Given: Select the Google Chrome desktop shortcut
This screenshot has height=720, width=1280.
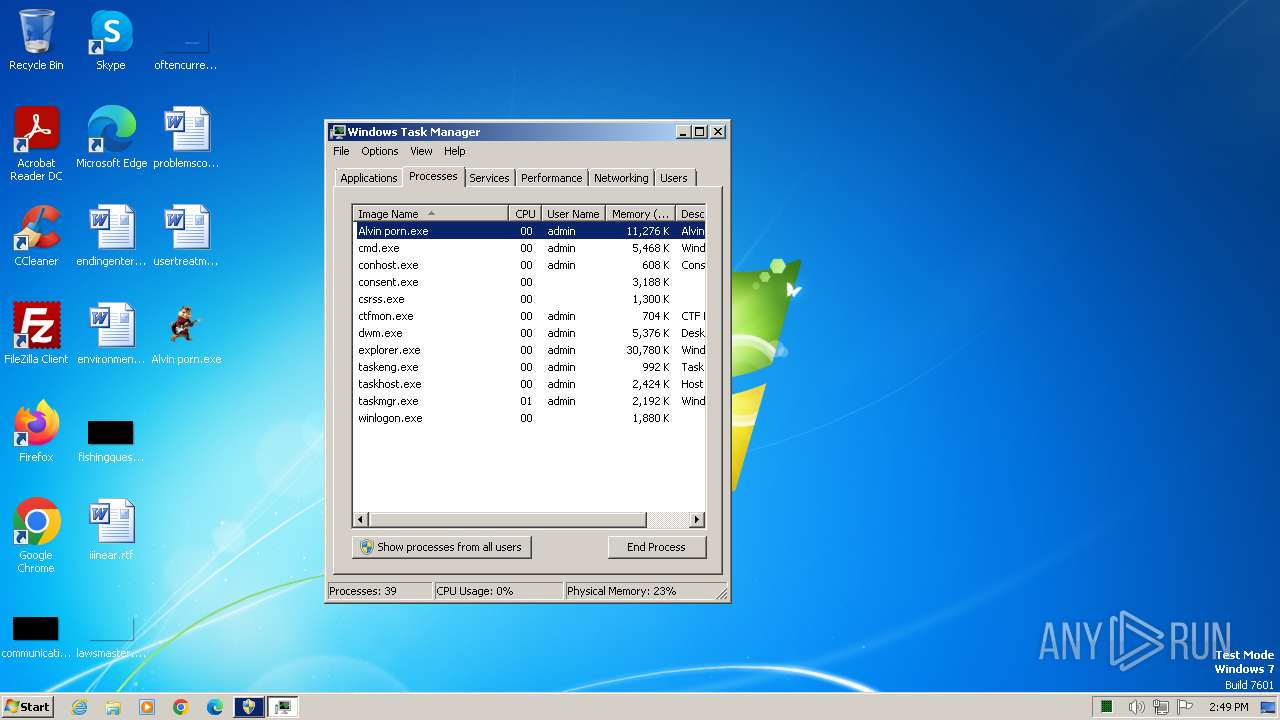Looking at the screenshot, I should 36,536.
